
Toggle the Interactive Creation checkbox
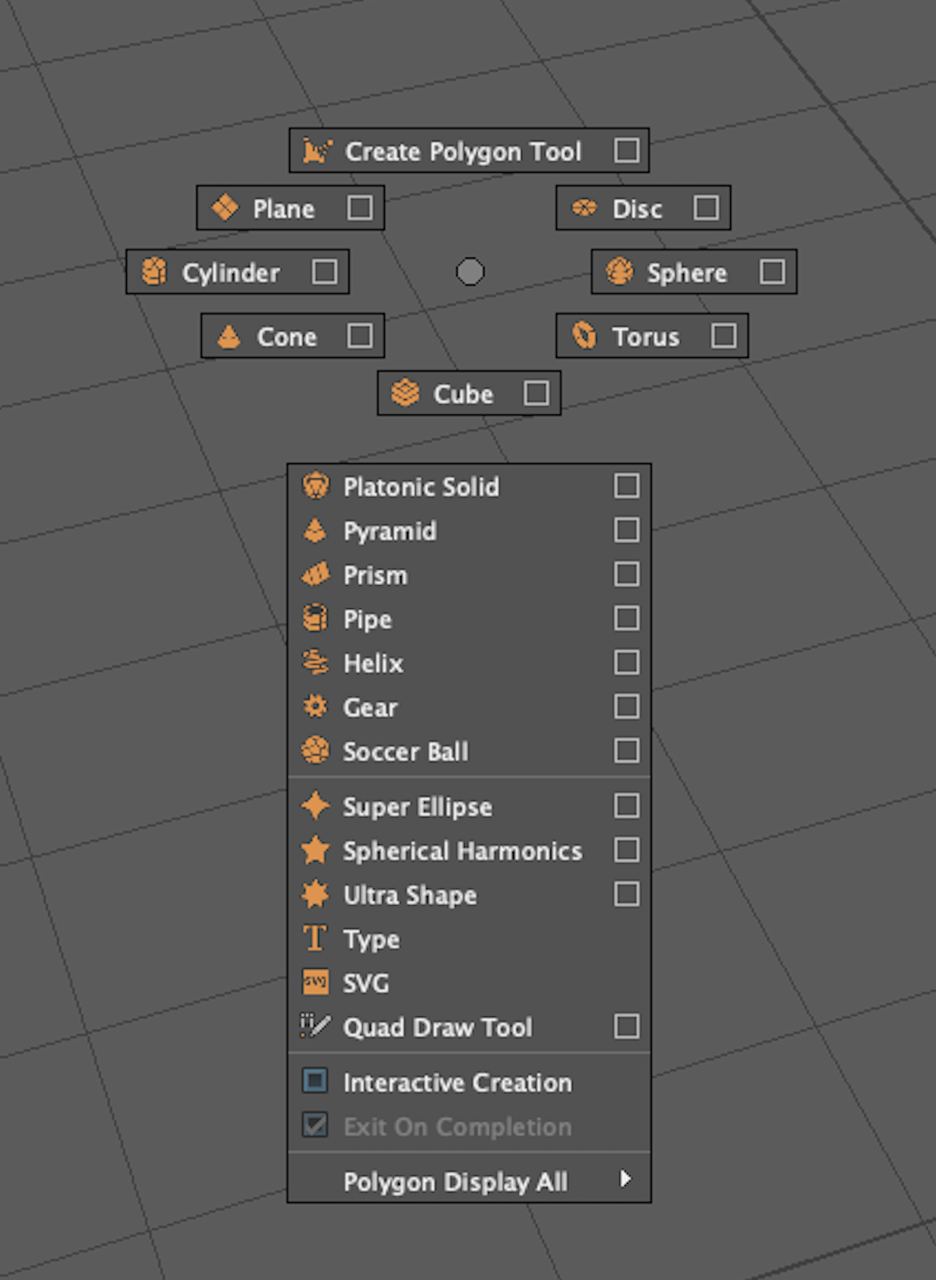tap(315, 1081)
